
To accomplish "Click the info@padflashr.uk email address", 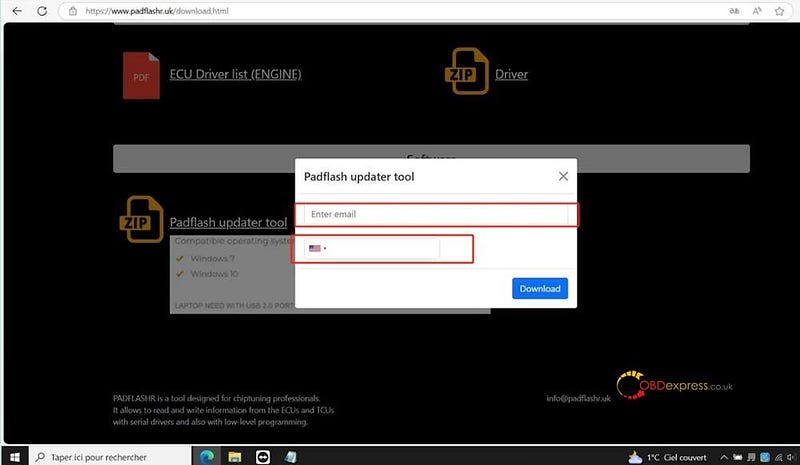I will tap(578, 398).
